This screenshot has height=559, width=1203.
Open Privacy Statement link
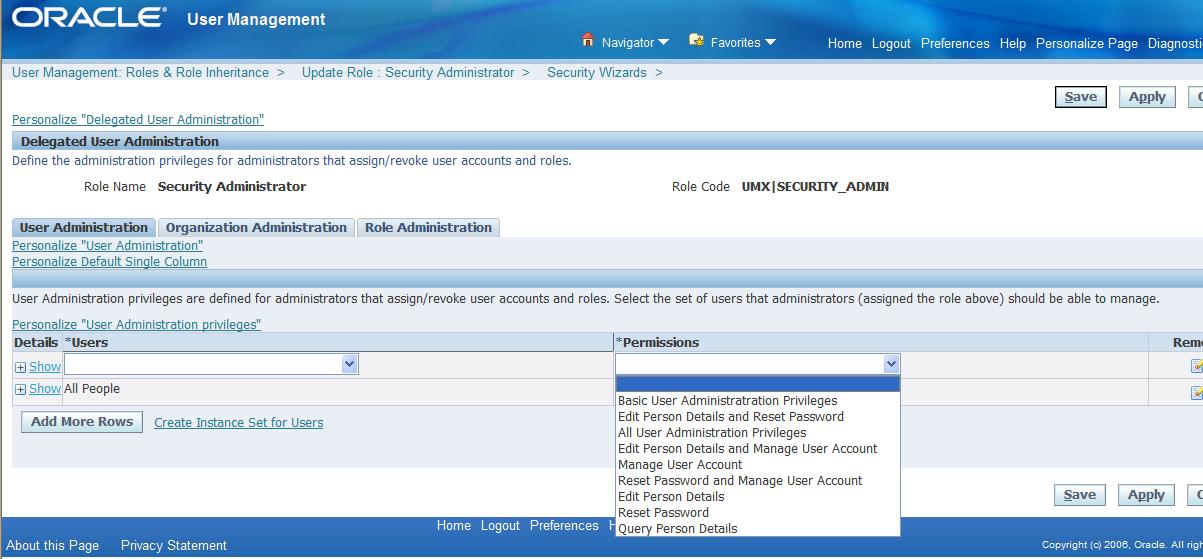(174, 545)
